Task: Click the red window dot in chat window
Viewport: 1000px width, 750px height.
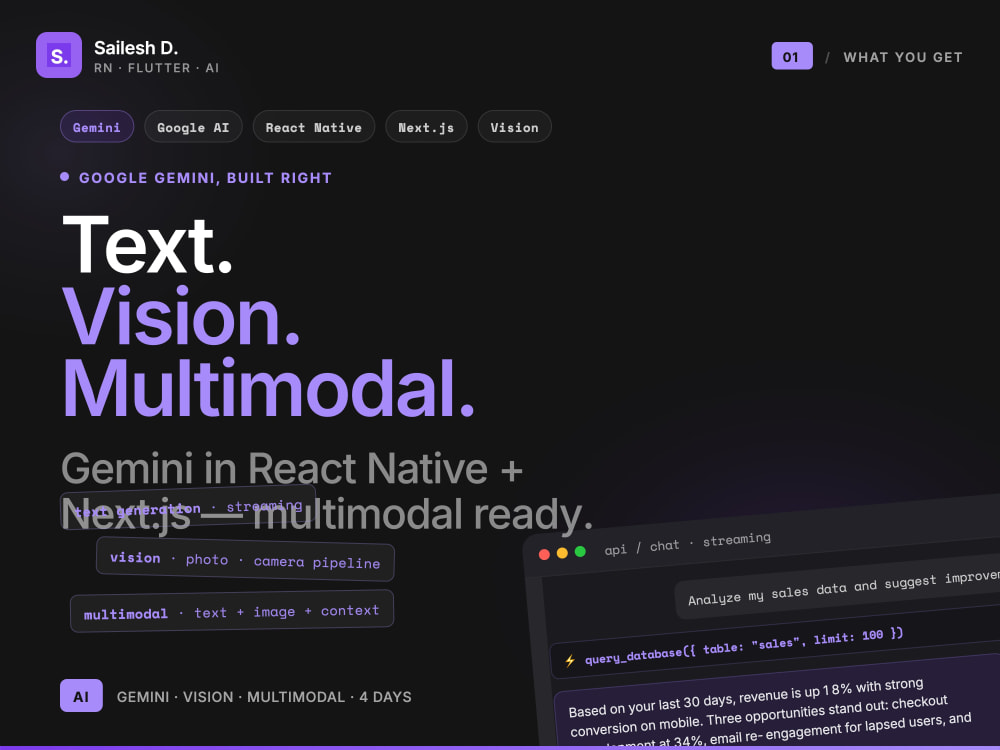Action: point(544,554)
